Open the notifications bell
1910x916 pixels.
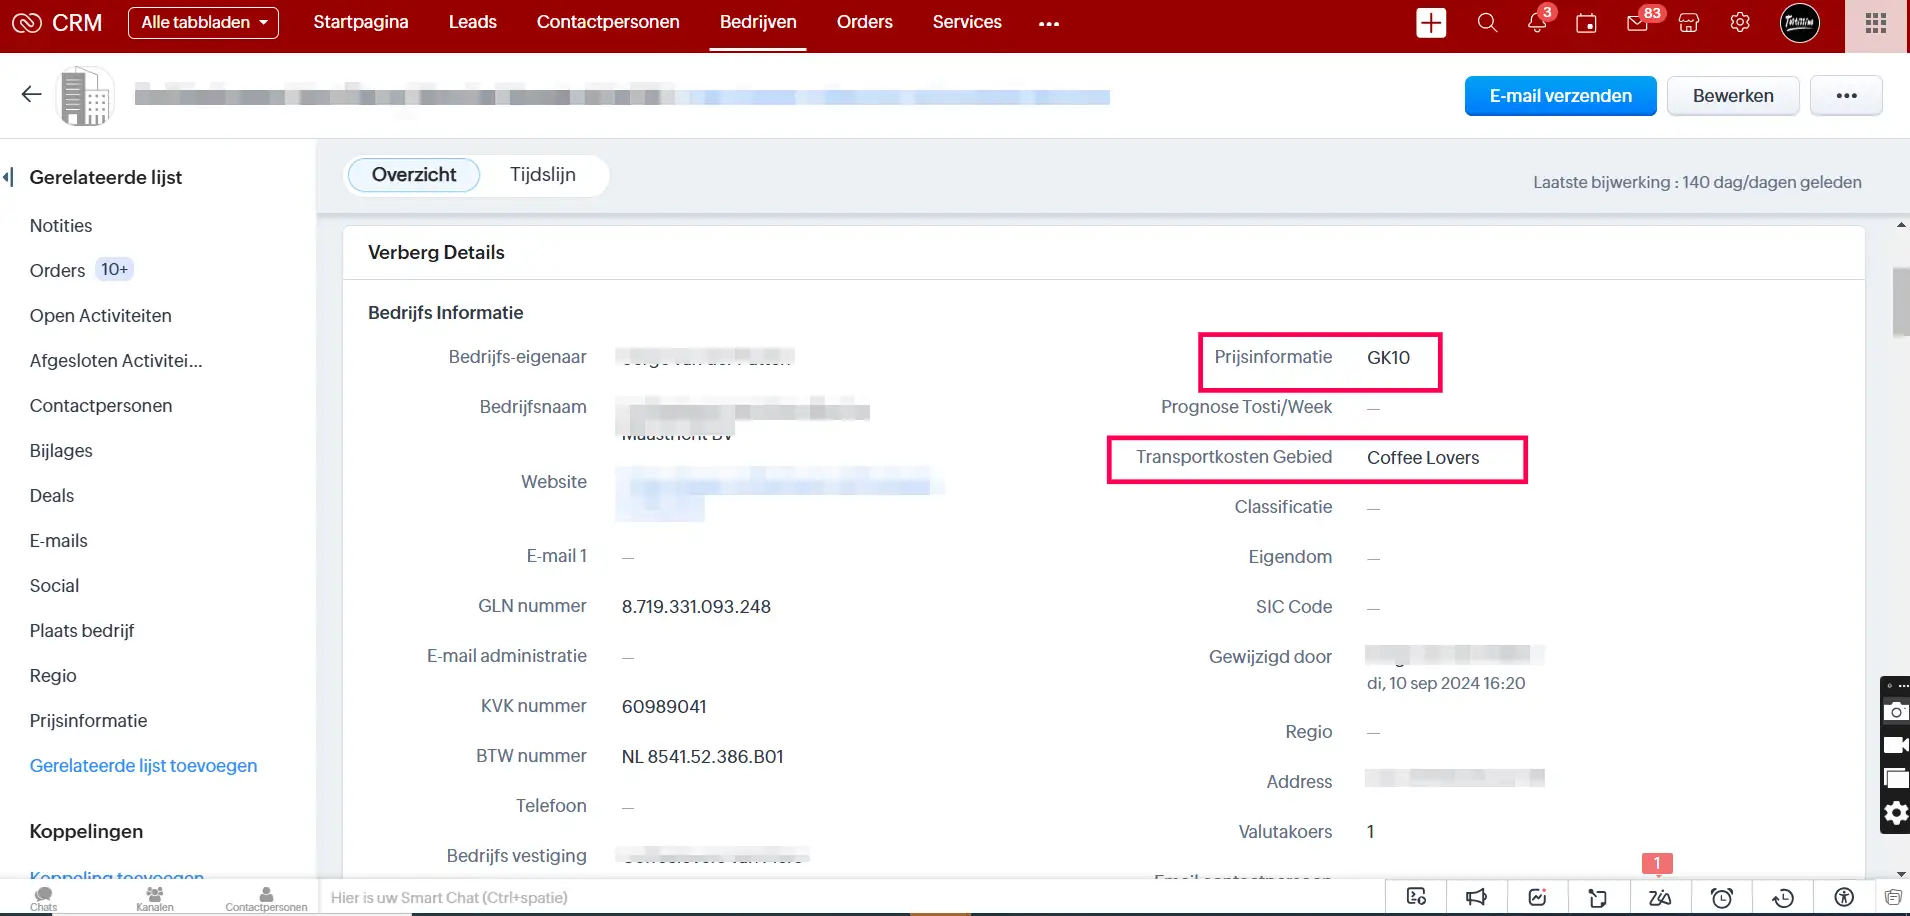point(1538,22)
